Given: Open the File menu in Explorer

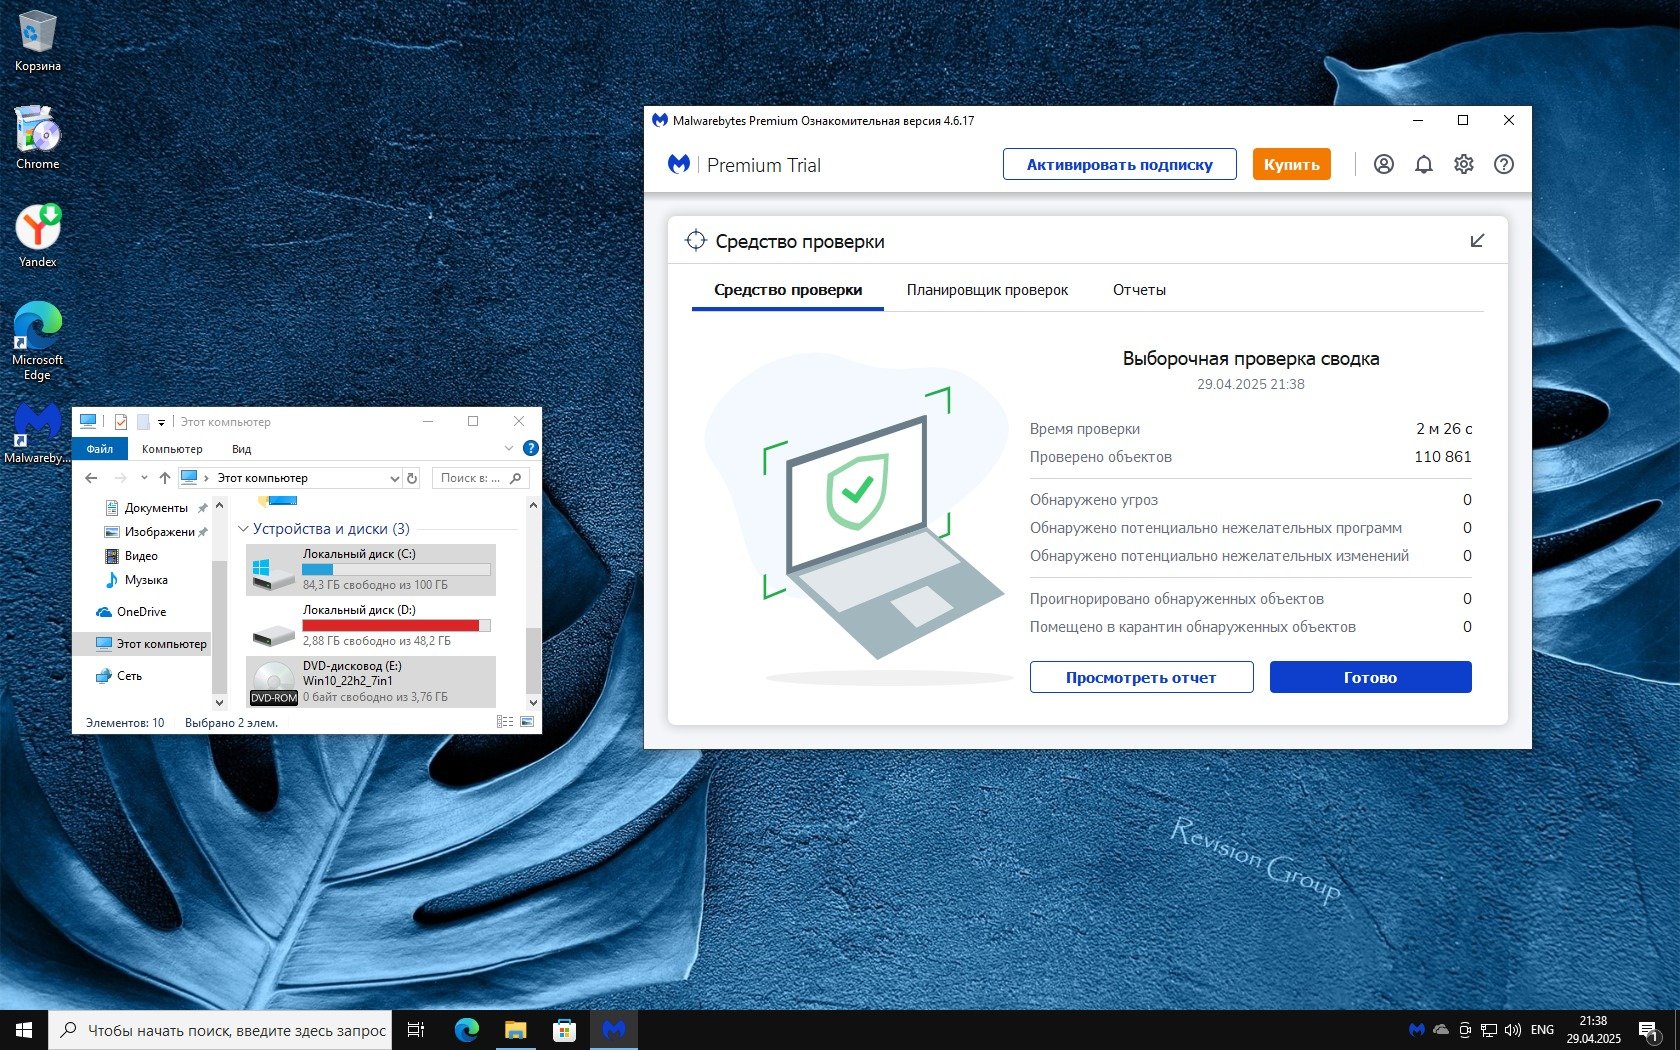Looking at the screenshot, I should pos(100,449).
